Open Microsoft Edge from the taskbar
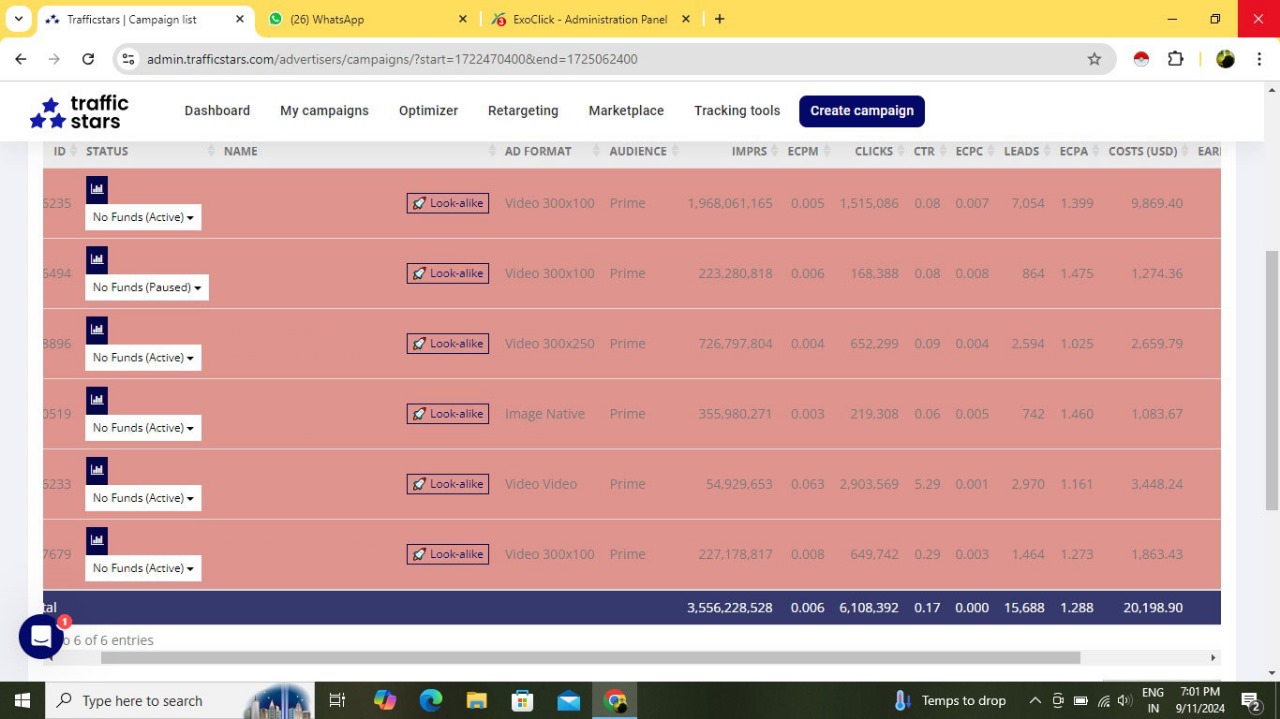This screenshot has height=719, width=1280. pyautogui.click(x=431, y=700)
